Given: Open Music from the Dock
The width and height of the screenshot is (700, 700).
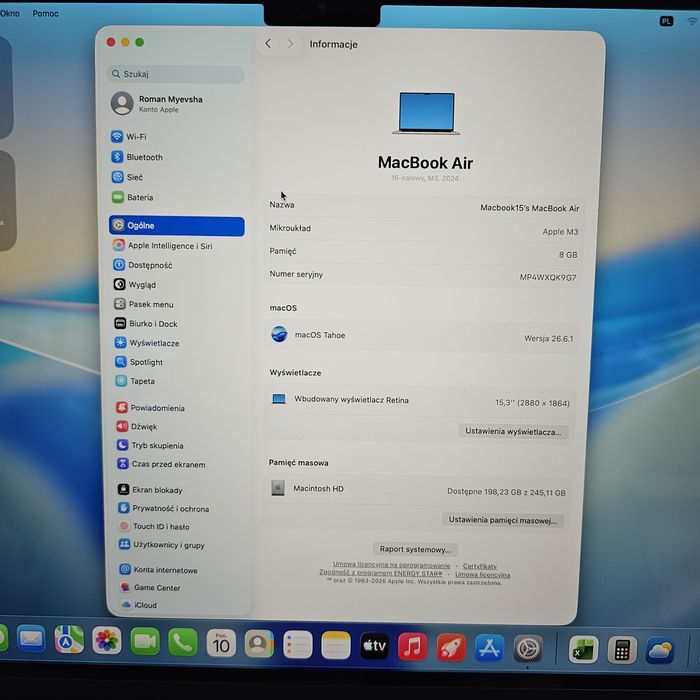Looking at the screenshot, I should pyautogui.click(x=412, y=646).
